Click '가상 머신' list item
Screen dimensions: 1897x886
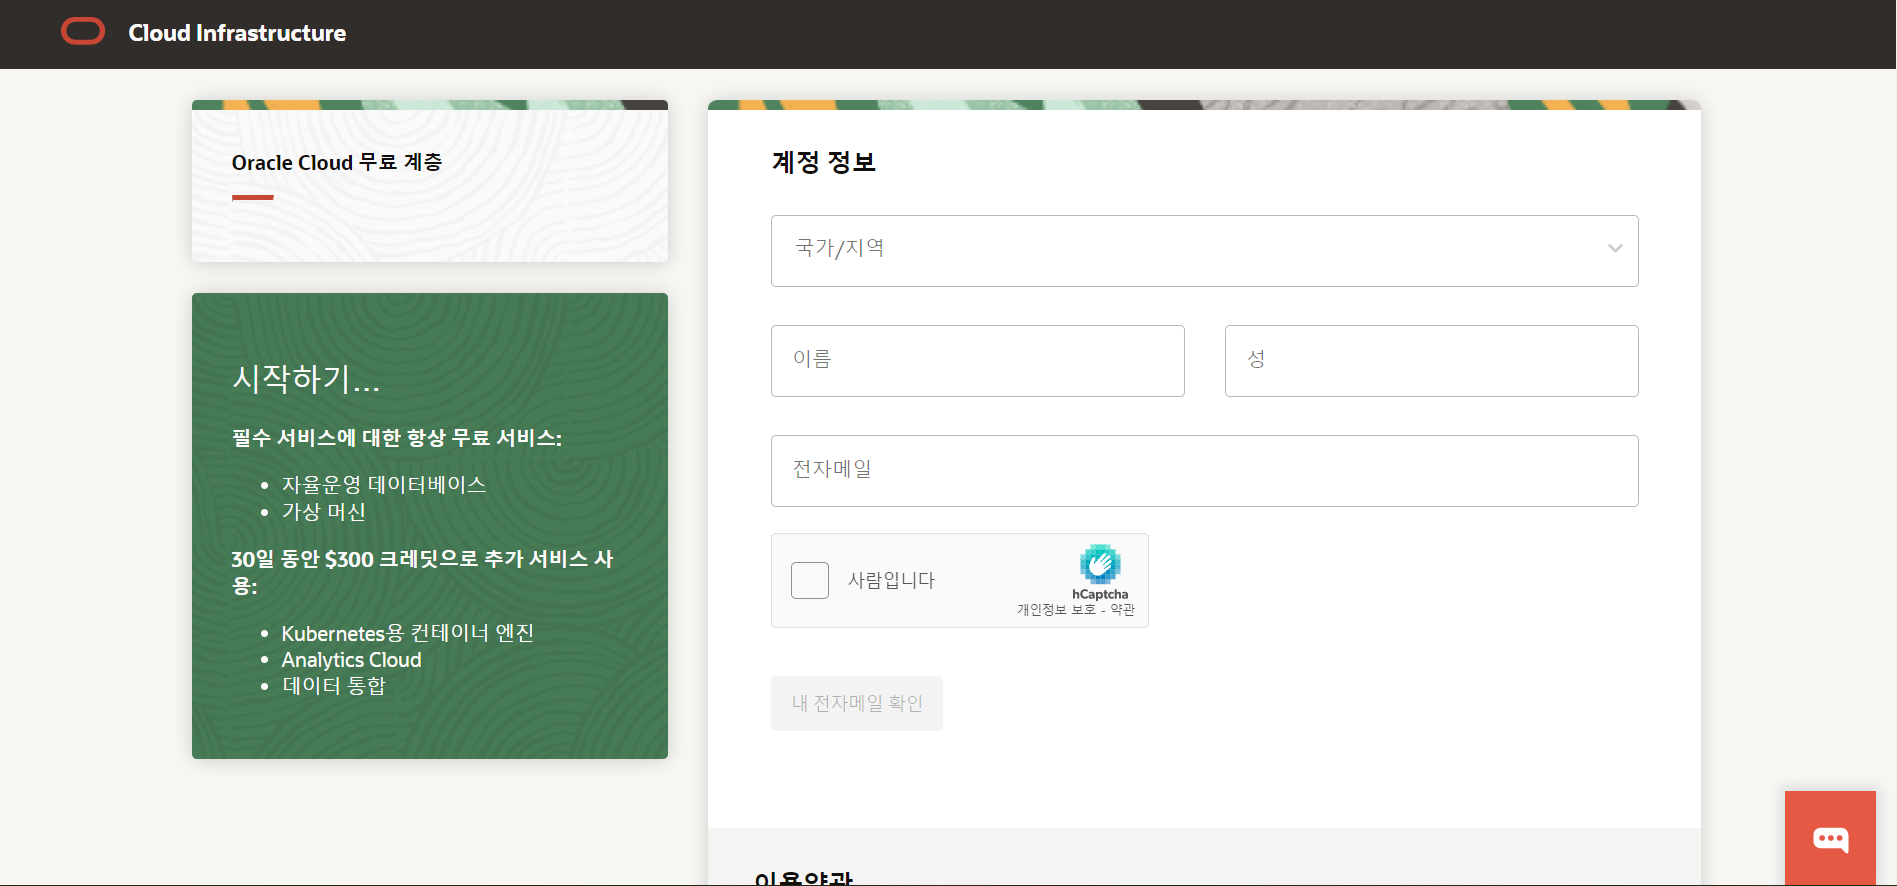324,512
